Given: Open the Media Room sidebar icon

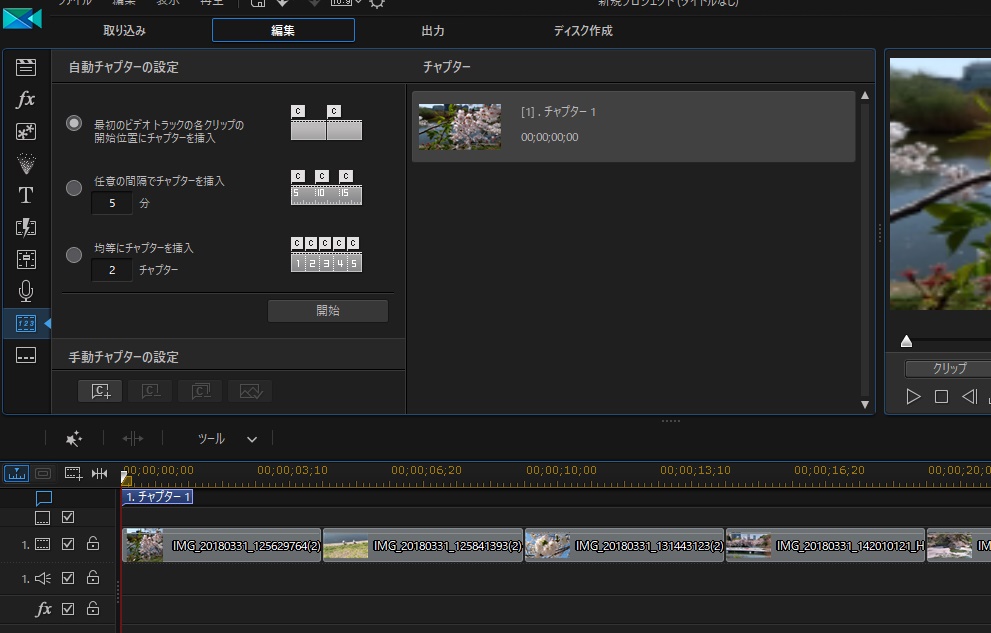Looking at the screenshot, I should 26,68.
